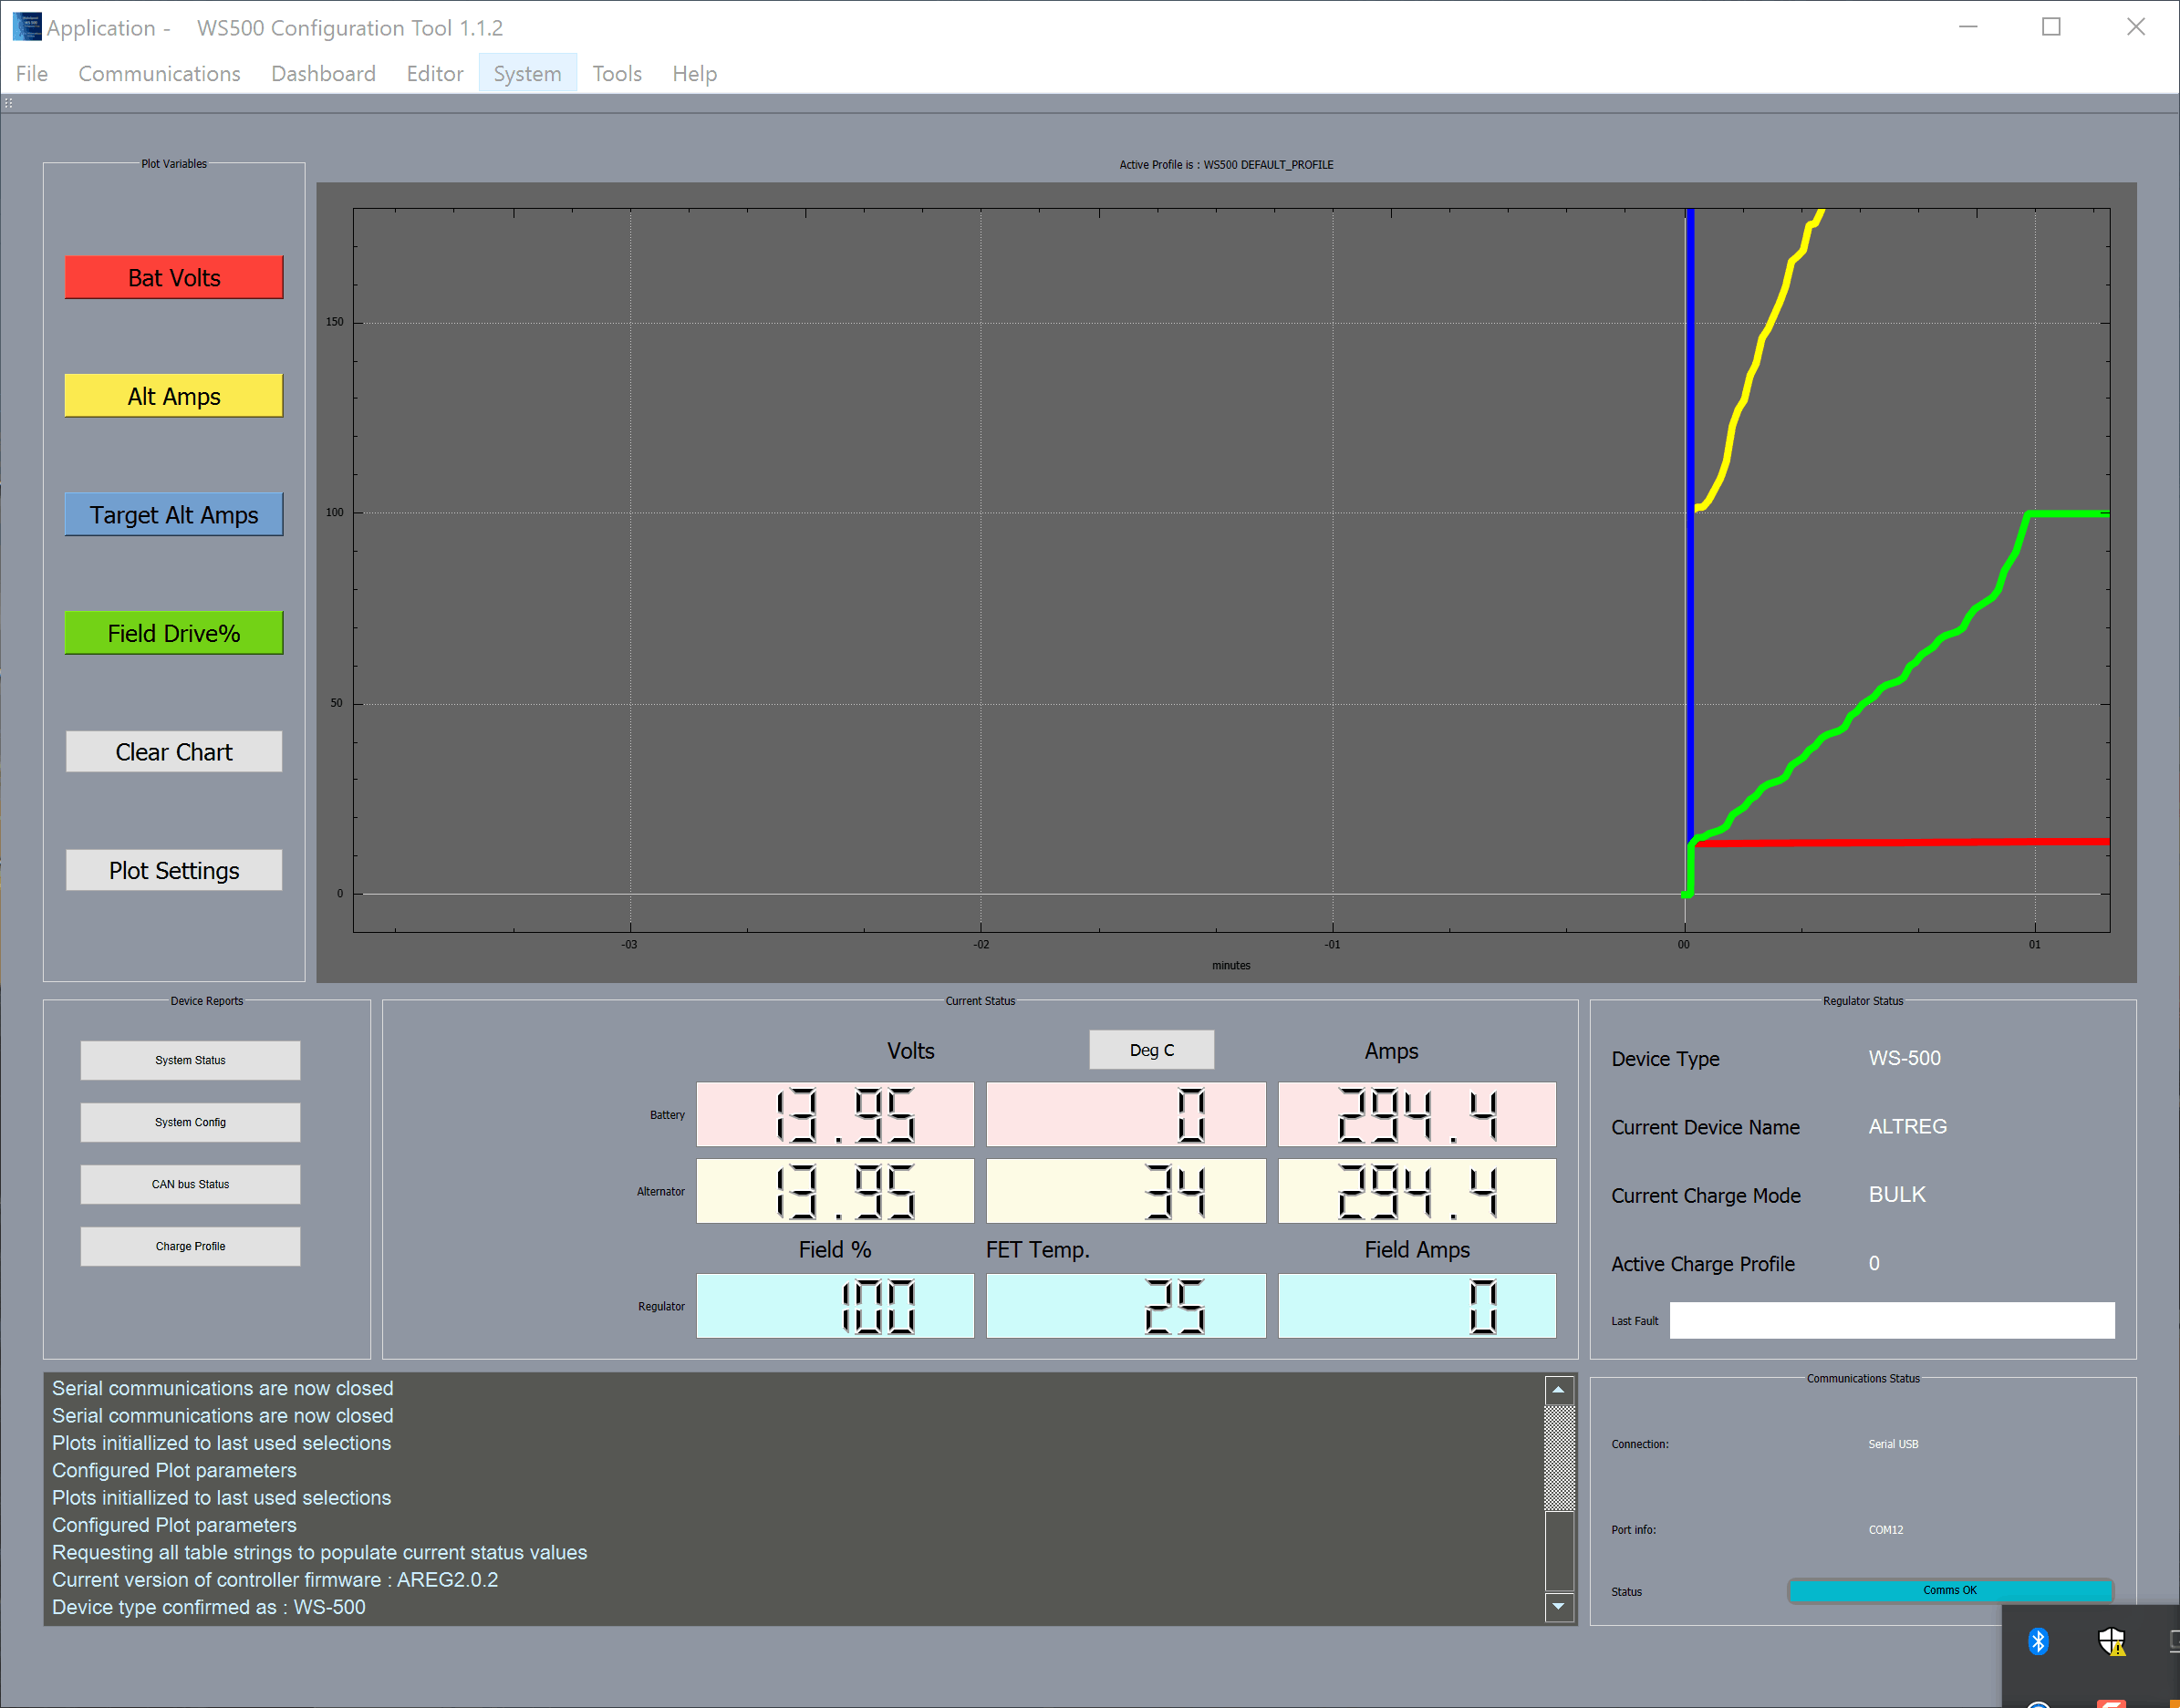The height and width of the screenshot is (1708, 2180).
Task: Toggle Target Alt Amps plot variable
Action: 174,515
